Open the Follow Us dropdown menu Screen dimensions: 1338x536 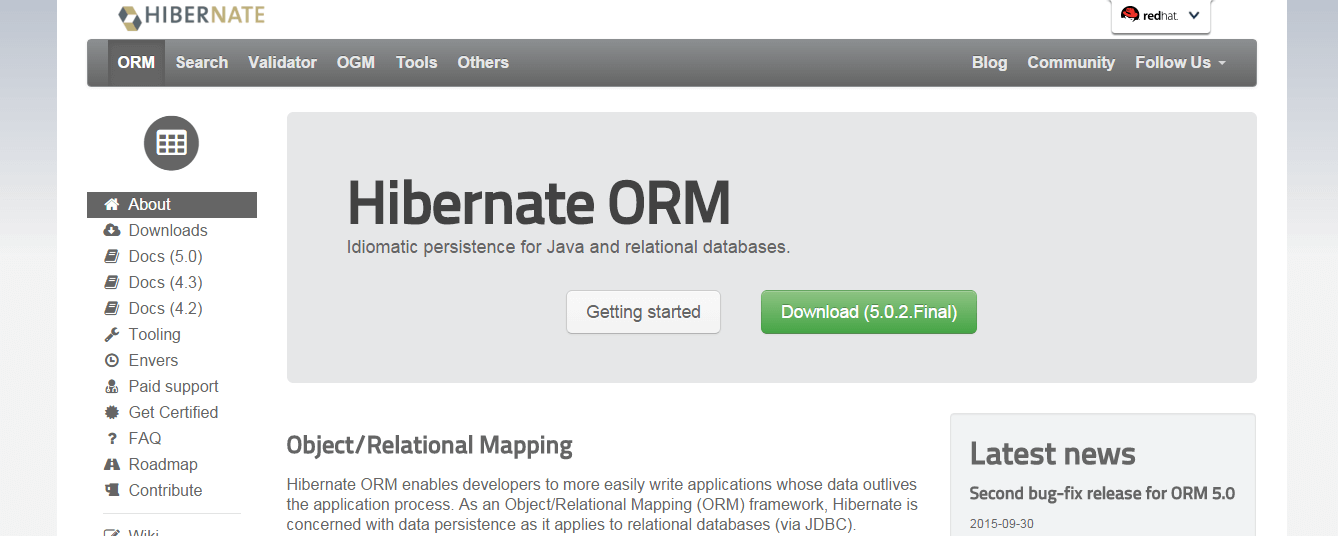coord(1181,62)
